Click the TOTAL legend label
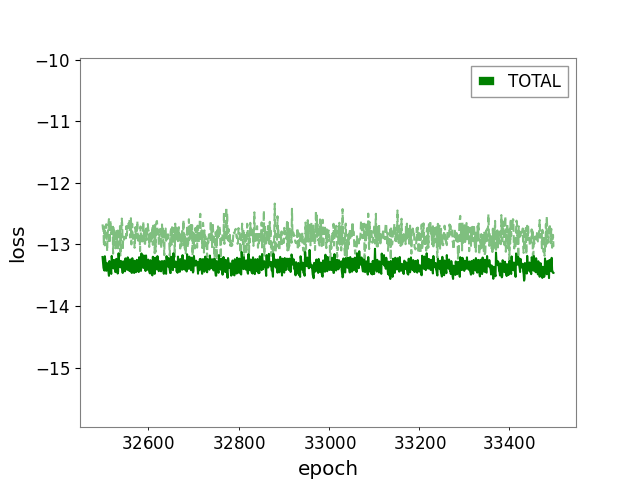Viewport: 640px width, 480px height. (x=534, y=81)
